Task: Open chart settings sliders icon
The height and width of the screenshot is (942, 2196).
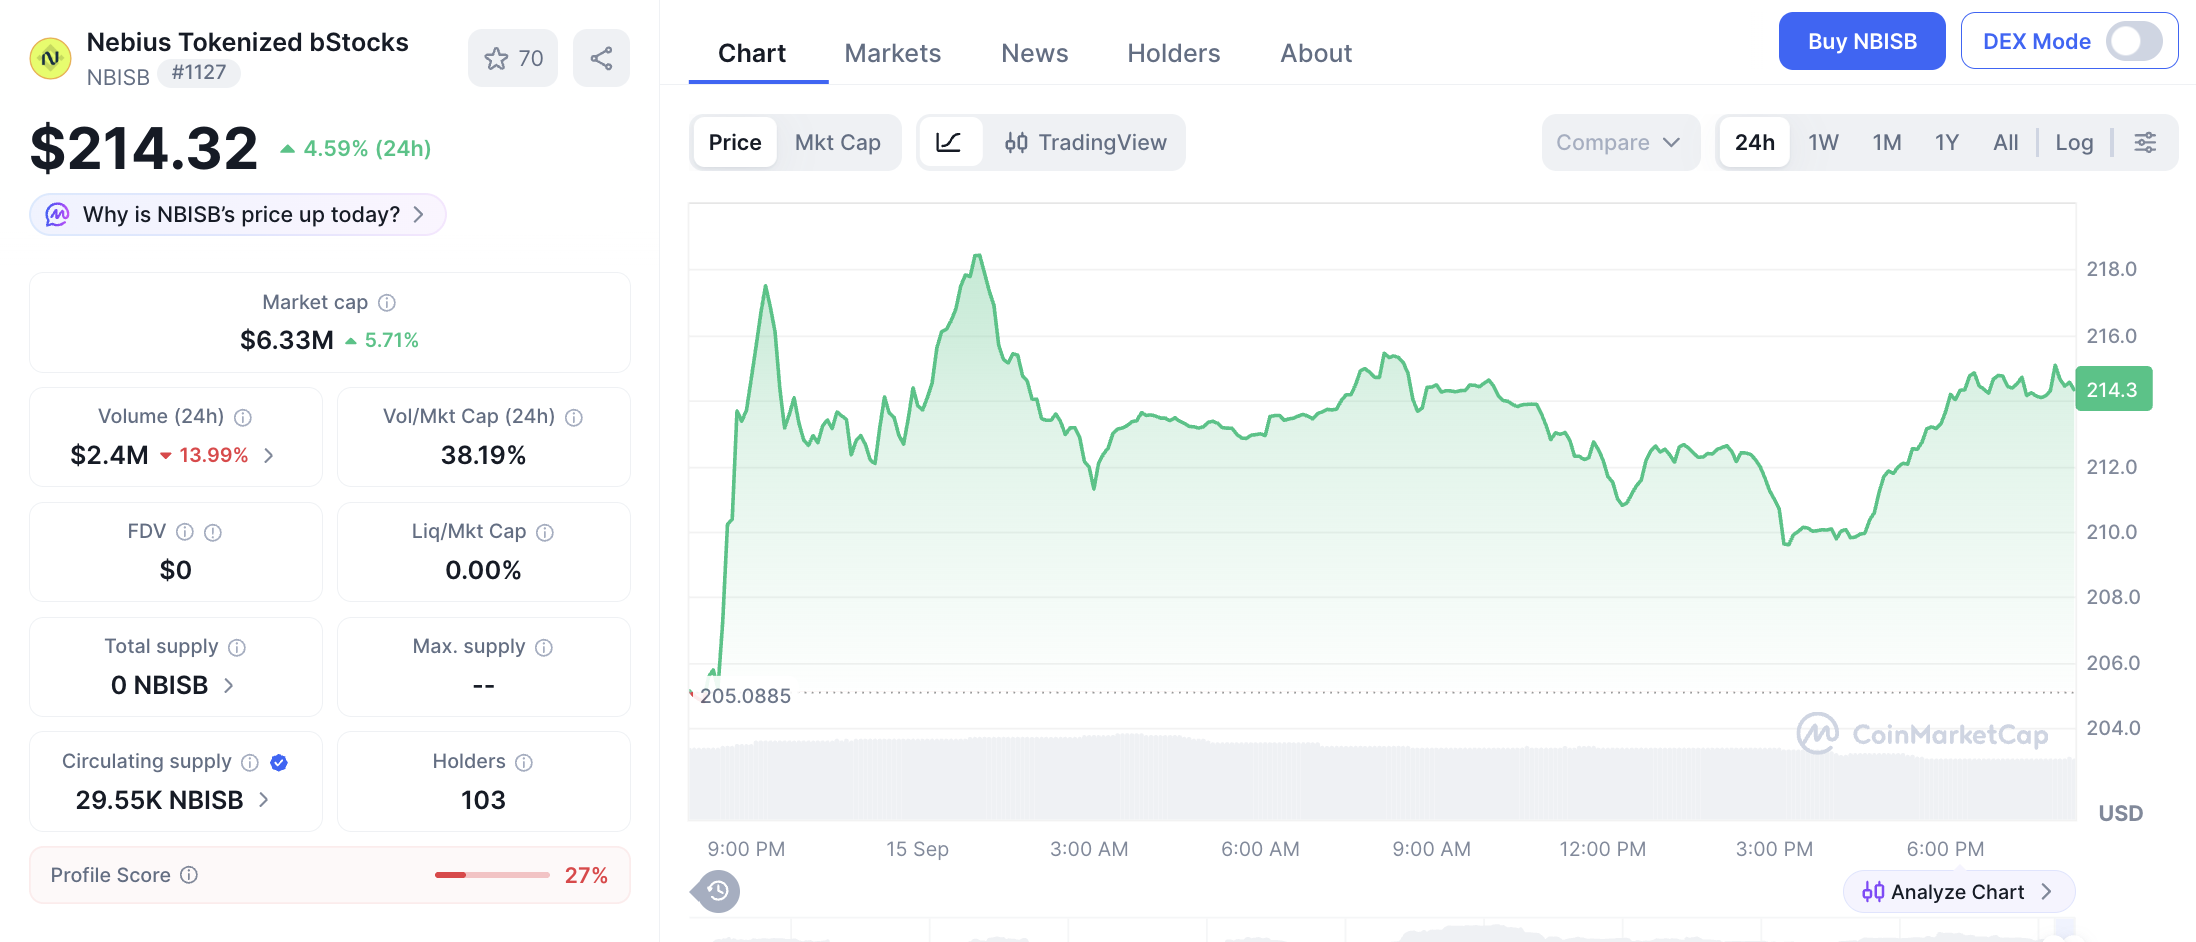Action: (x=2145, y=142)
